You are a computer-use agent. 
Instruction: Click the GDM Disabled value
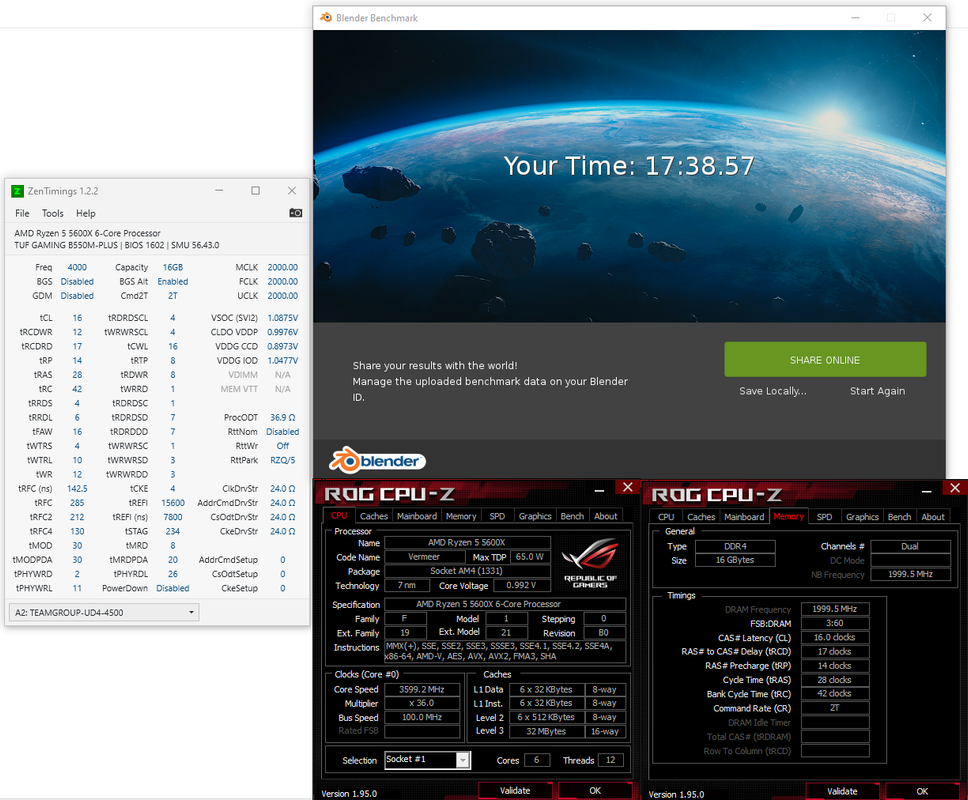coord(77,296)
